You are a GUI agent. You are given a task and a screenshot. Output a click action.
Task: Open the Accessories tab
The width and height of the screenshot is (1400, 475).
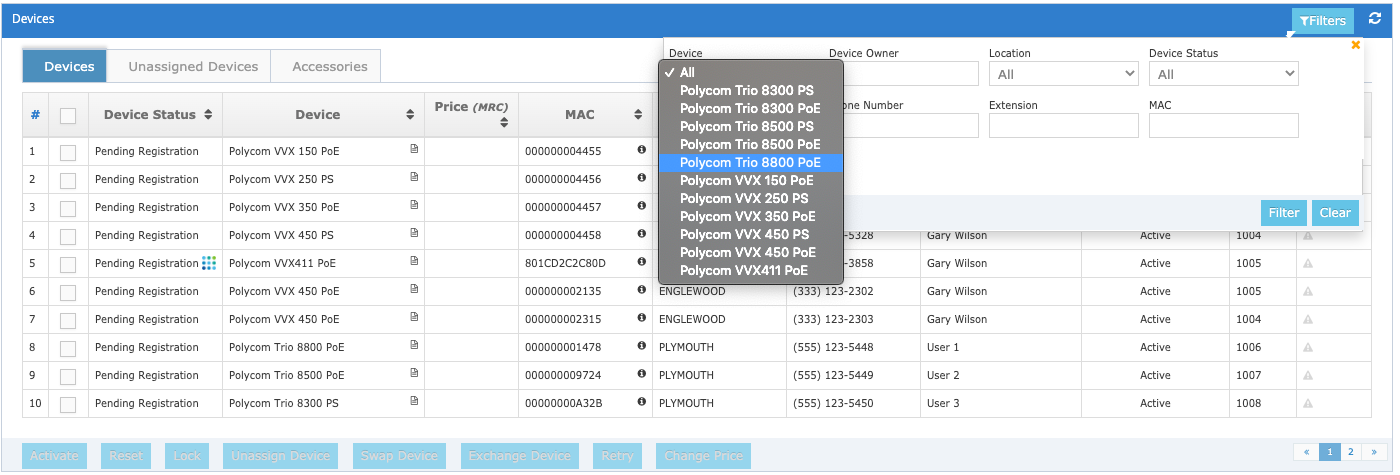329,67
